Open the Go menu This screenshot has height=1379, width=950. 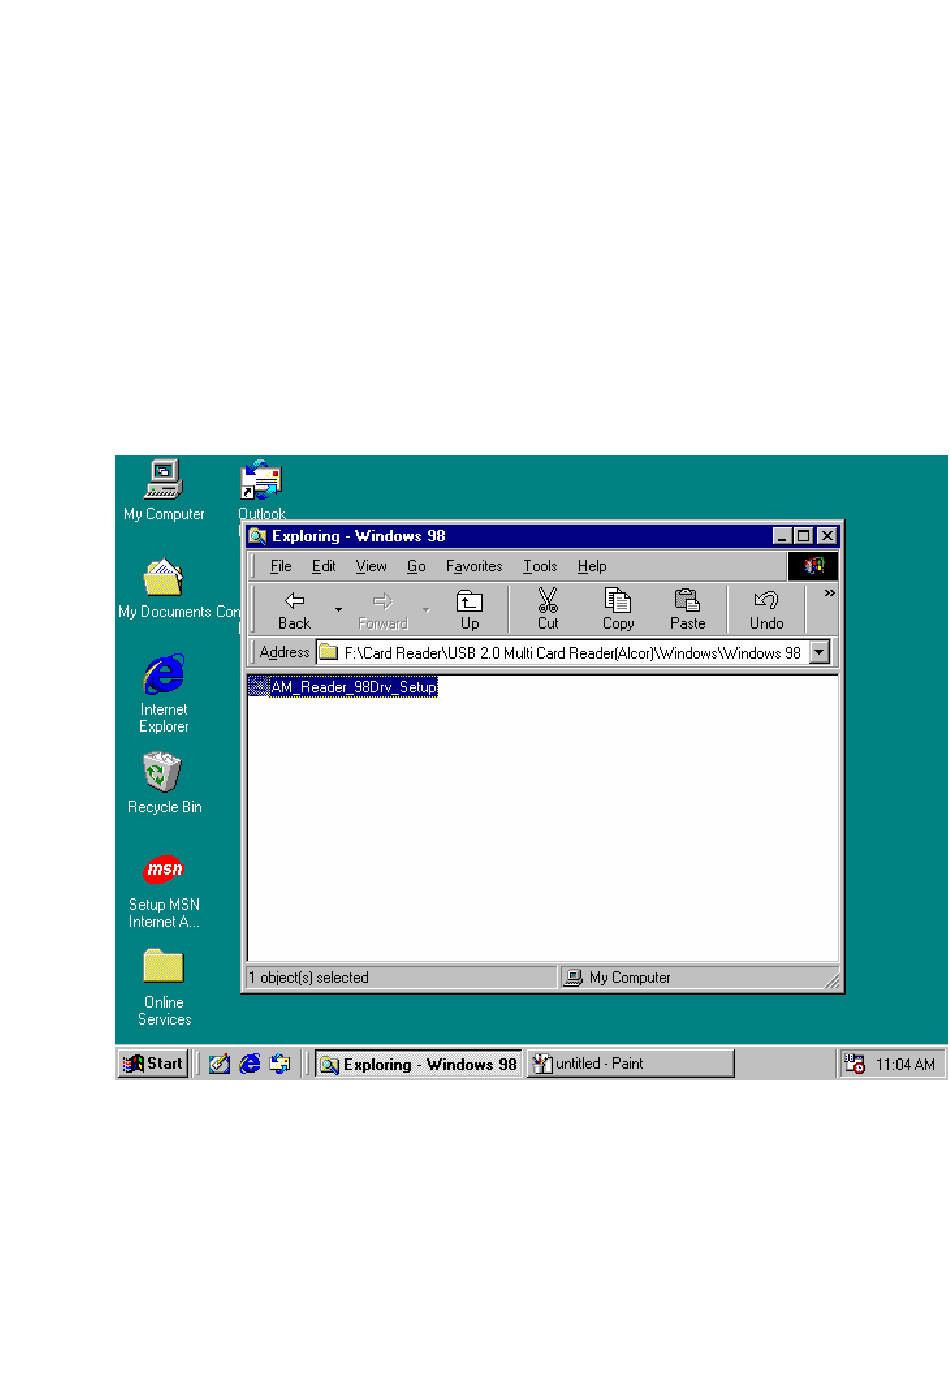click(416, 566)
